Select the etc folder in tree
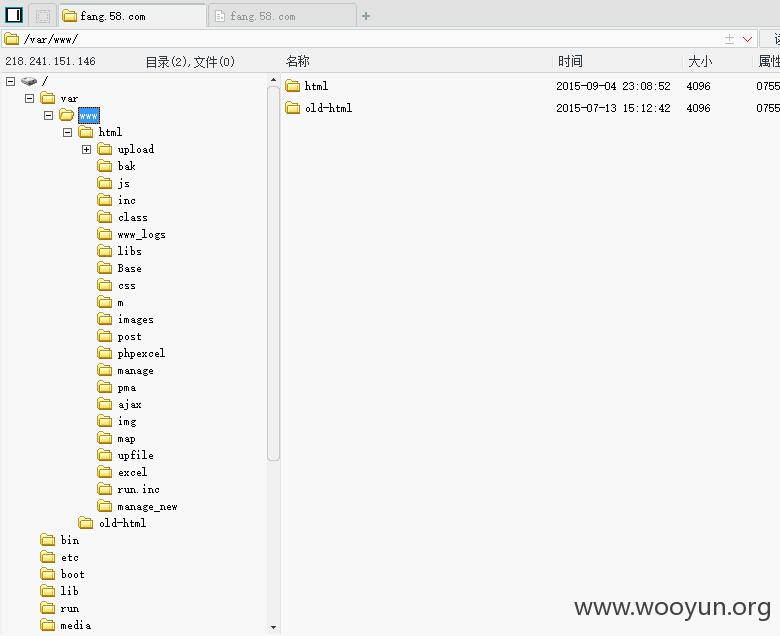Screen dimensions: 780x636 pyautogui.click(x=70, y=557)
